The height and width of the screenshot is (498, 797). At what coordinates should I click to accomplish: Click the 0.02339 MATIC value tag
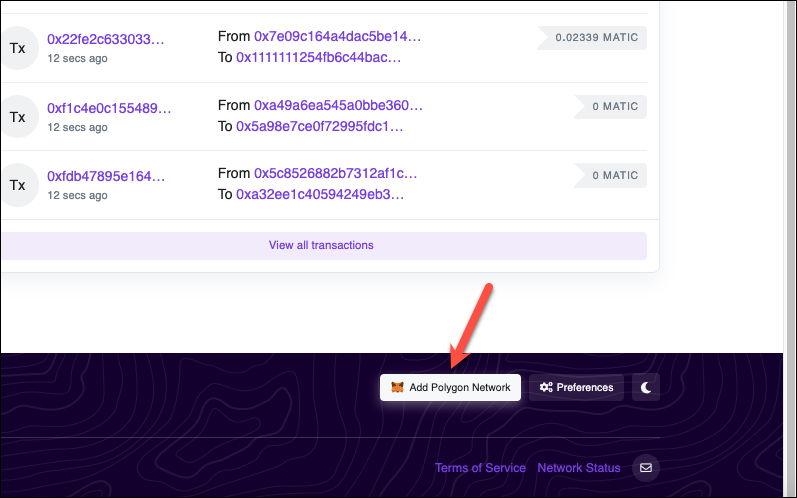coord(592,38)
